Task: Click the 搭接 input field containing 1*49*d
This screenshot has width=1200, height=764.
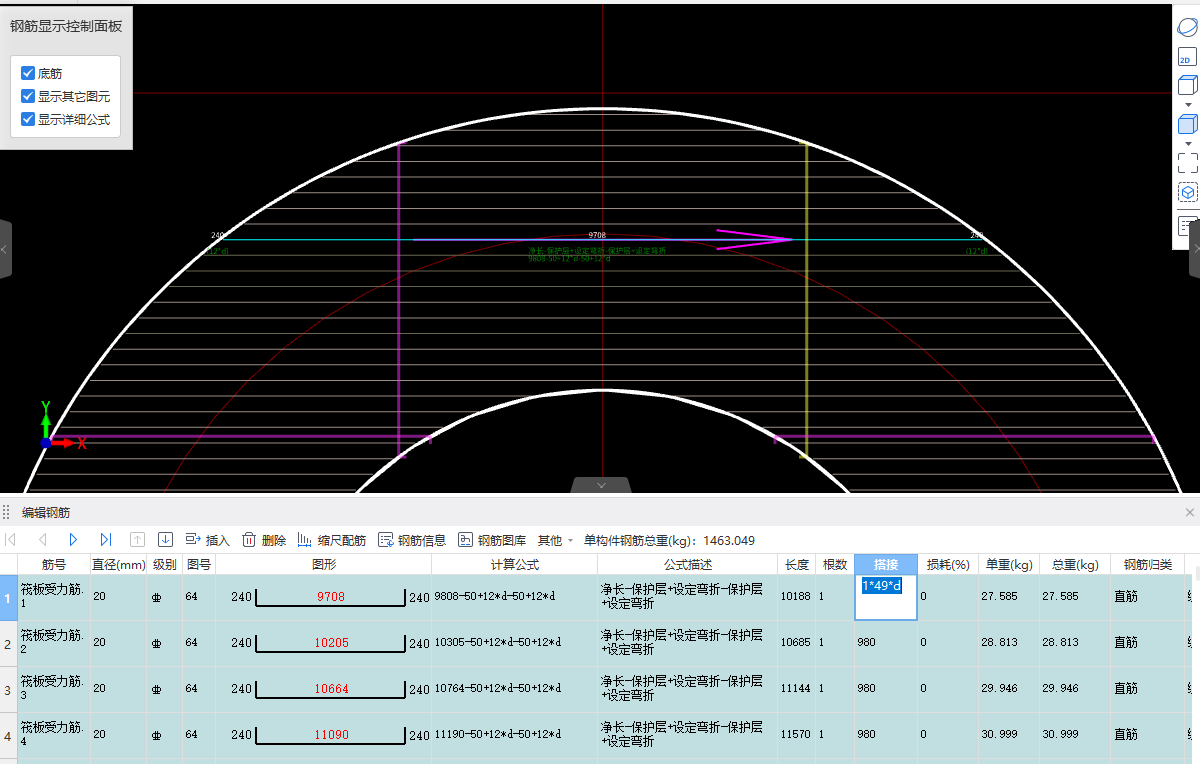Action: [885, 597]
